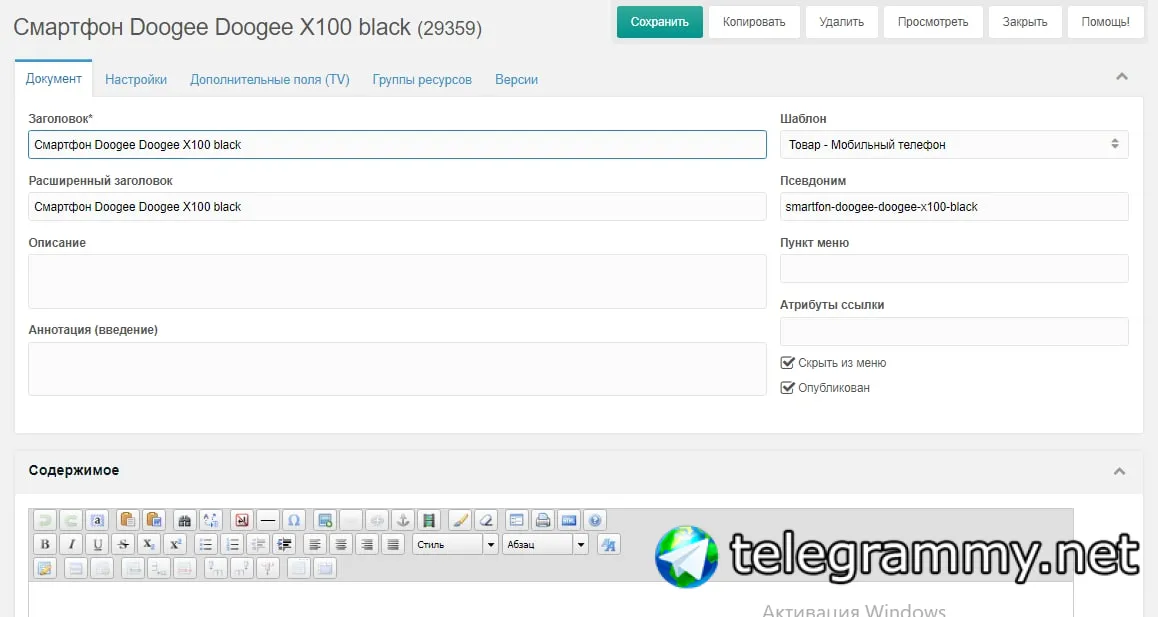
Task: Click the Cleanup Code brush icon
Action: pos(459,521)
